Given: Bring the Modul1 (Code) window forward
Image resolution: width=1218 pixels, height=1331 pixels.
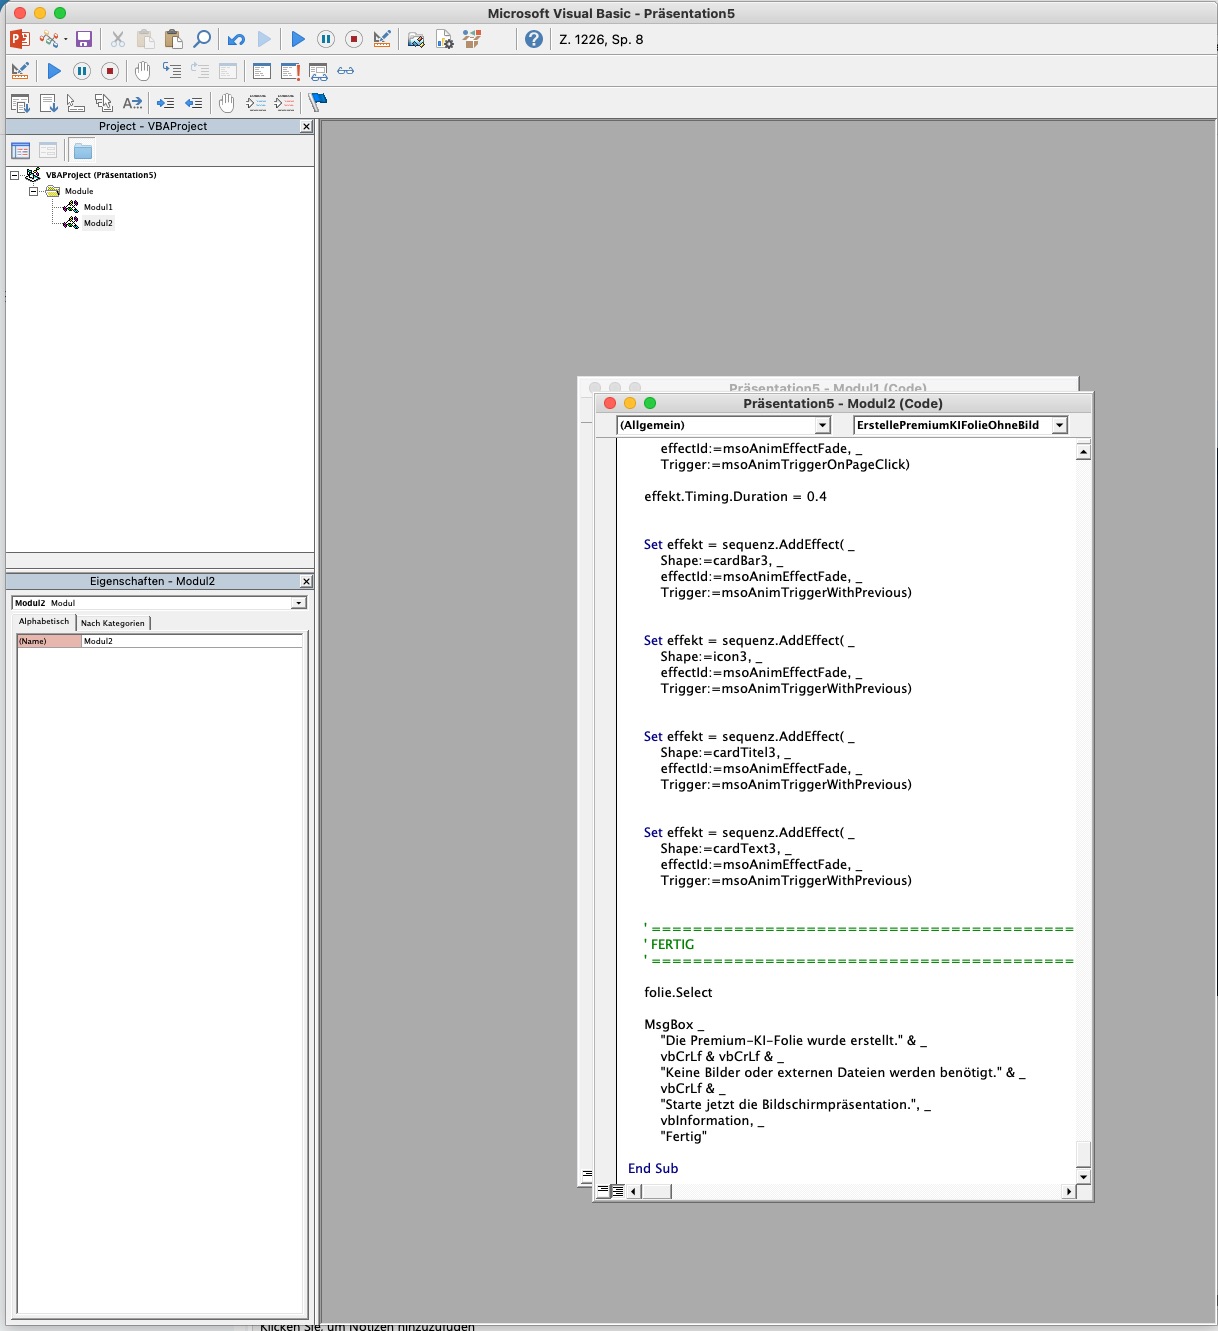Looking at the screenshot, I should click(828, 386).
